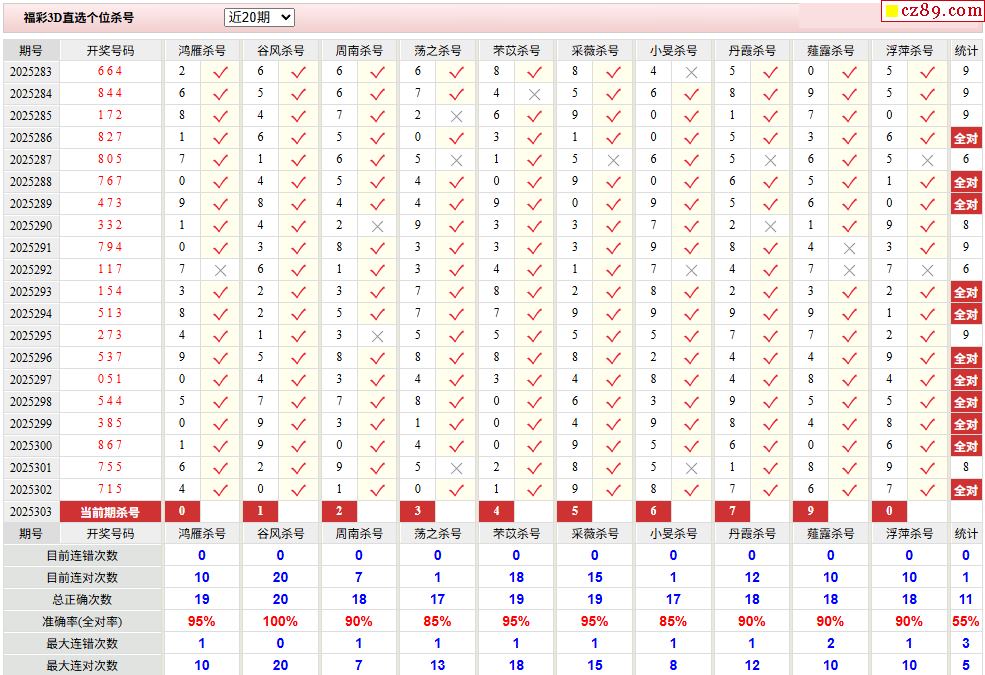This screenshot has width=985, height=675.
Task: Click the 福彩3D直选个位杀号 page title
Action: coord(79,18)
